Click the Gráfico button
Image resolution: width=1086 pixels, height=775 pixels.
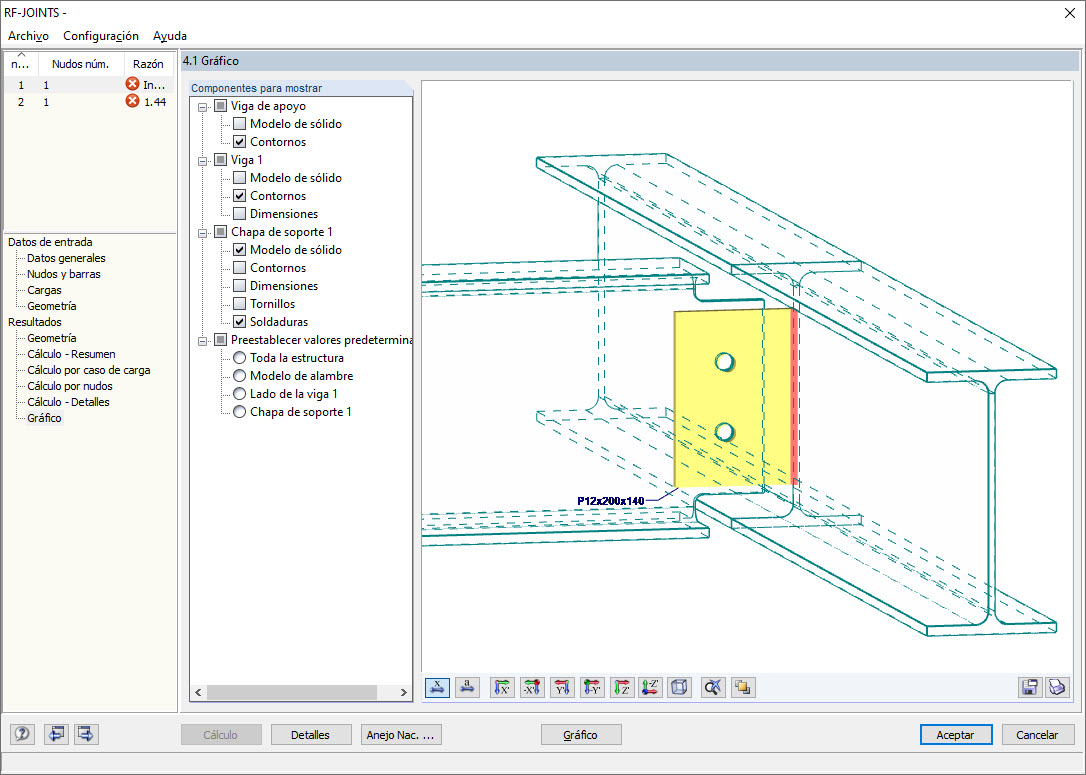580,735
